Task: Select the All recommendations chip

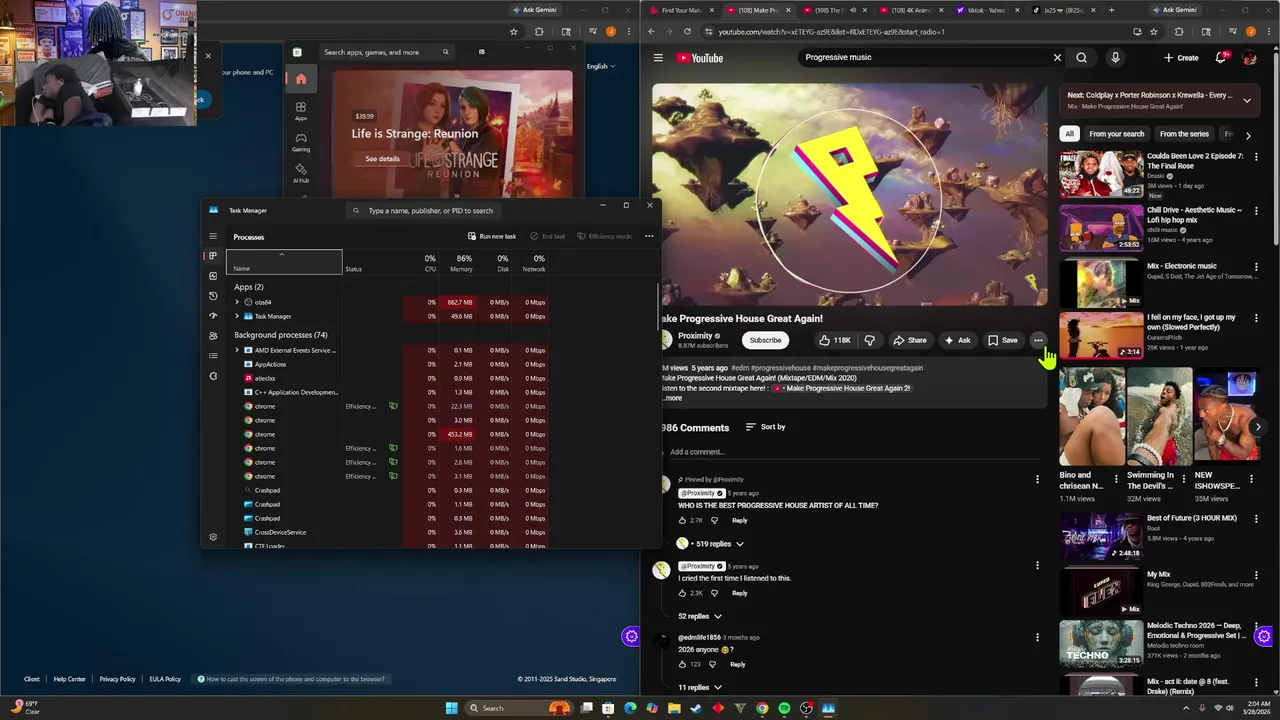Action: (1069, 134)
